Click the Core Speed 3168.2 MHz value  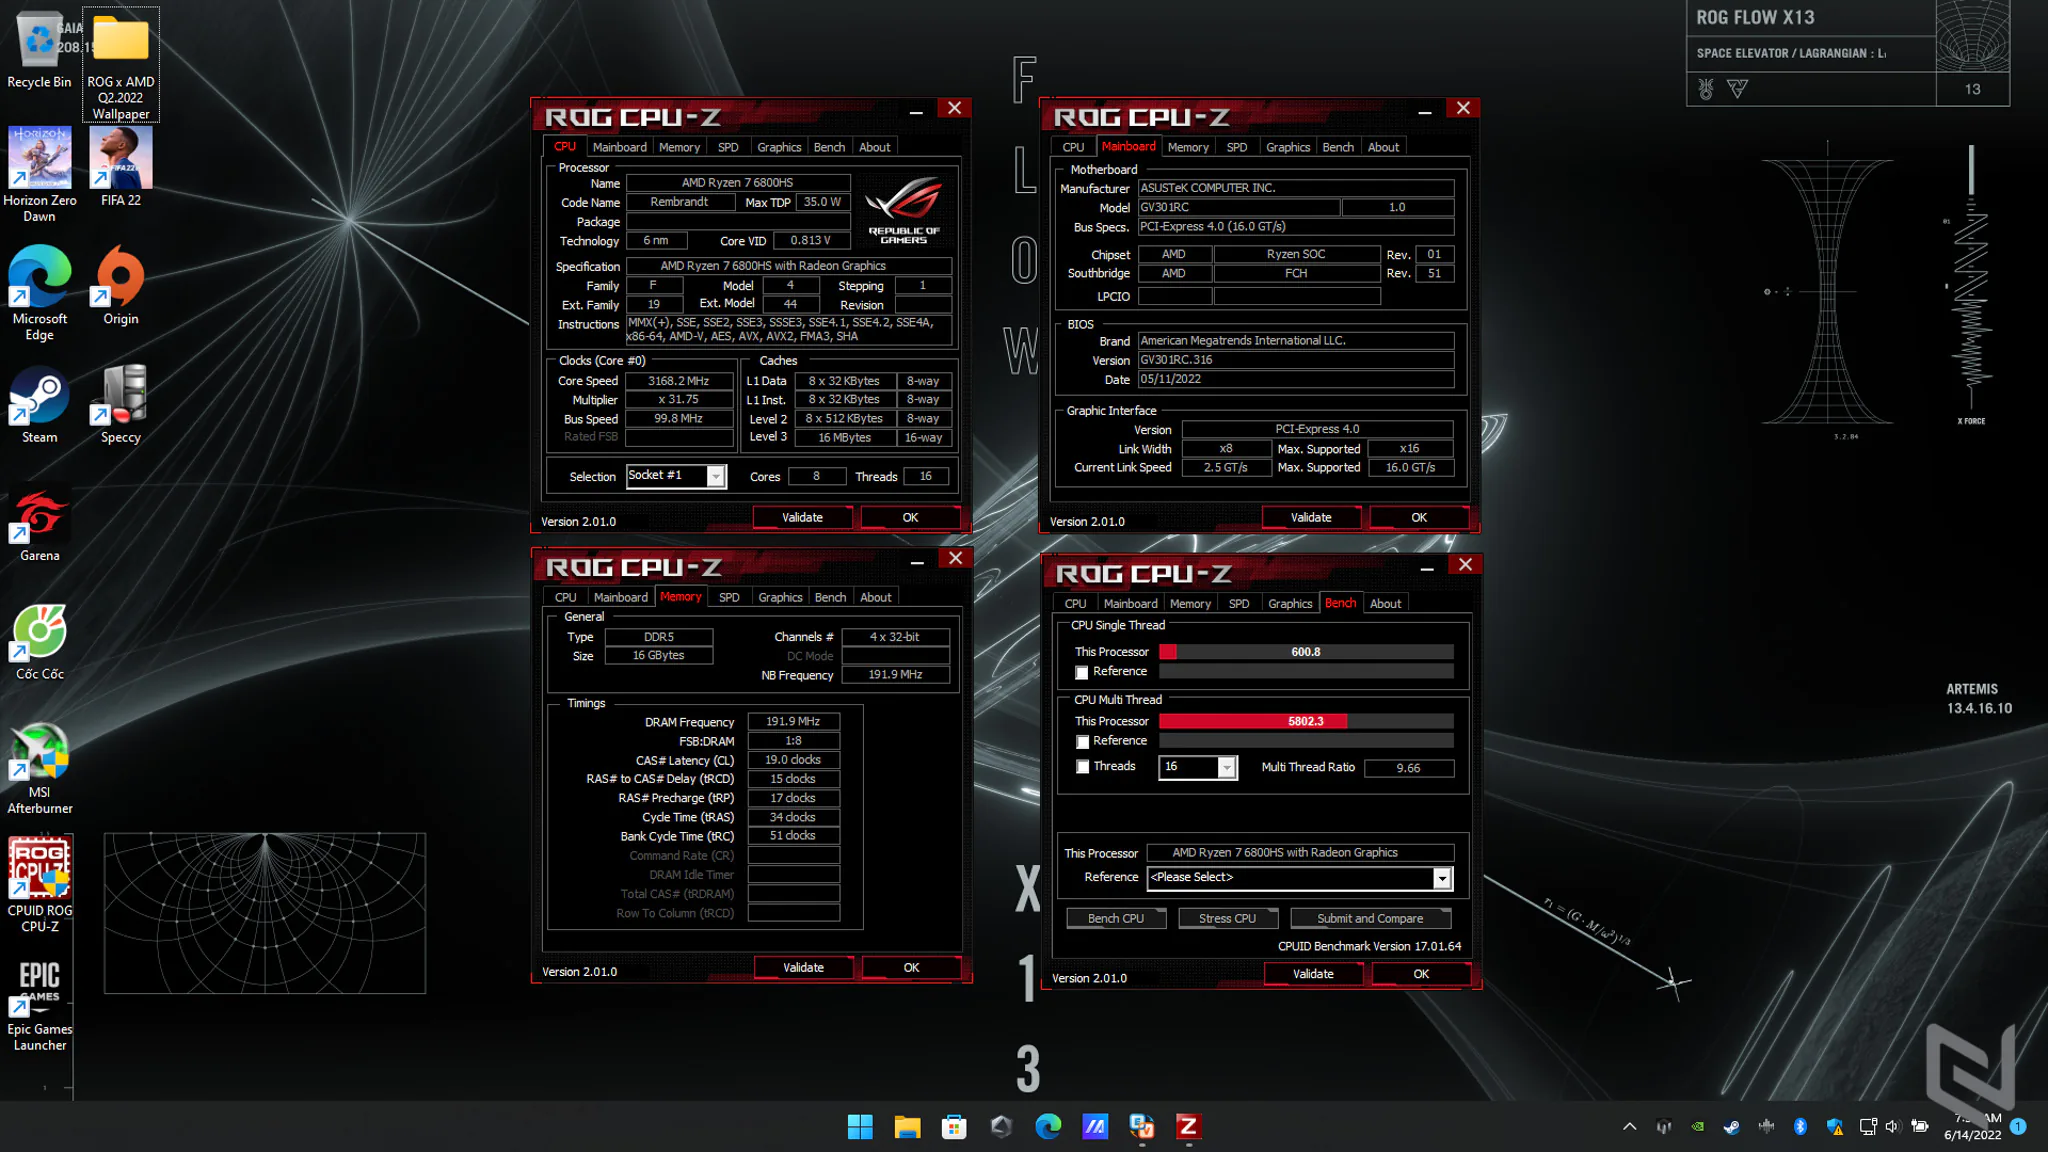click(678, 381)
